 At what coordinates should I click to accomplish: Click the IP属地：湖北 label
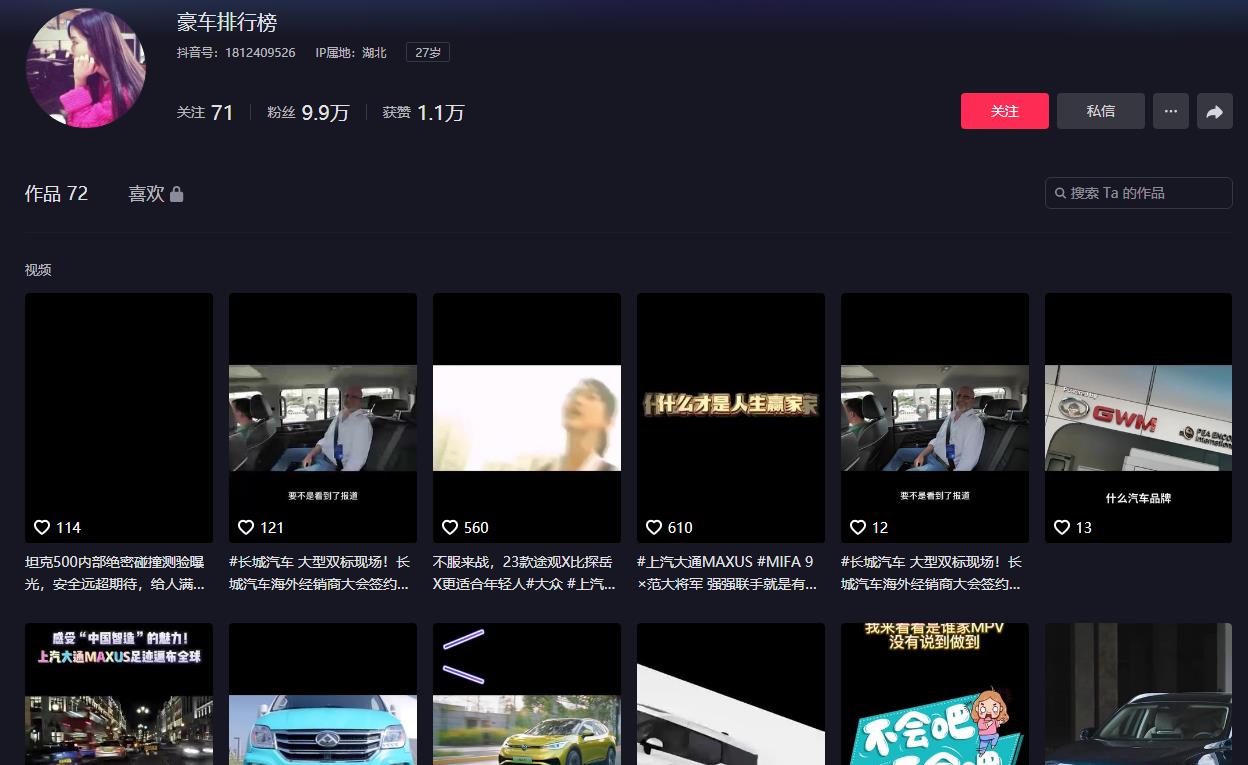(351, 52)
